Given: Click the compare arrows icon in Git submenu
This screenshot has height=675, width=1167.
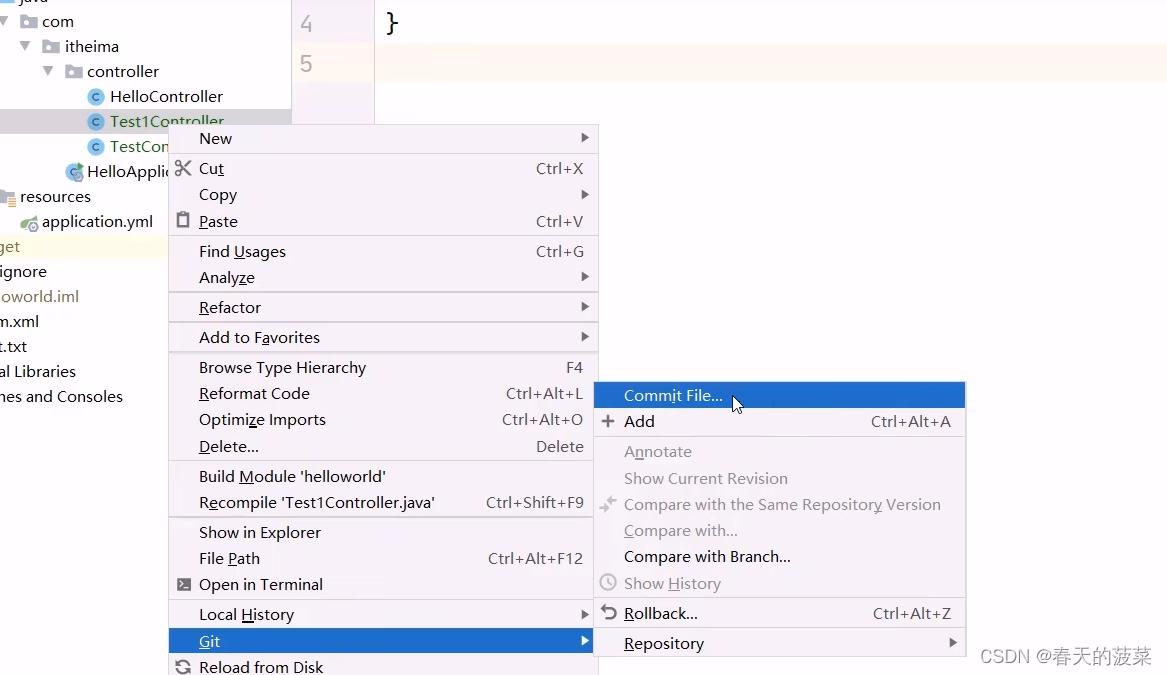Looking at the screenshot, I should click(x=609, y=505).
